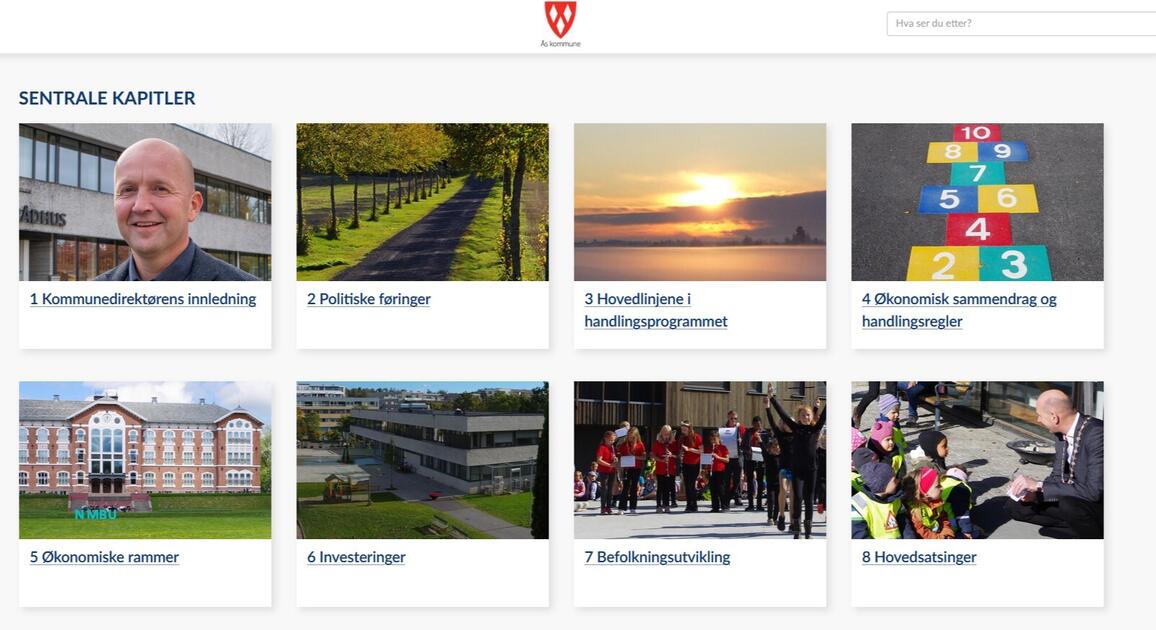Image resolution: width=1156 pixels, height=630 pixels.
Task: Click the tree-lined path thumbnail
Action: 422,202
